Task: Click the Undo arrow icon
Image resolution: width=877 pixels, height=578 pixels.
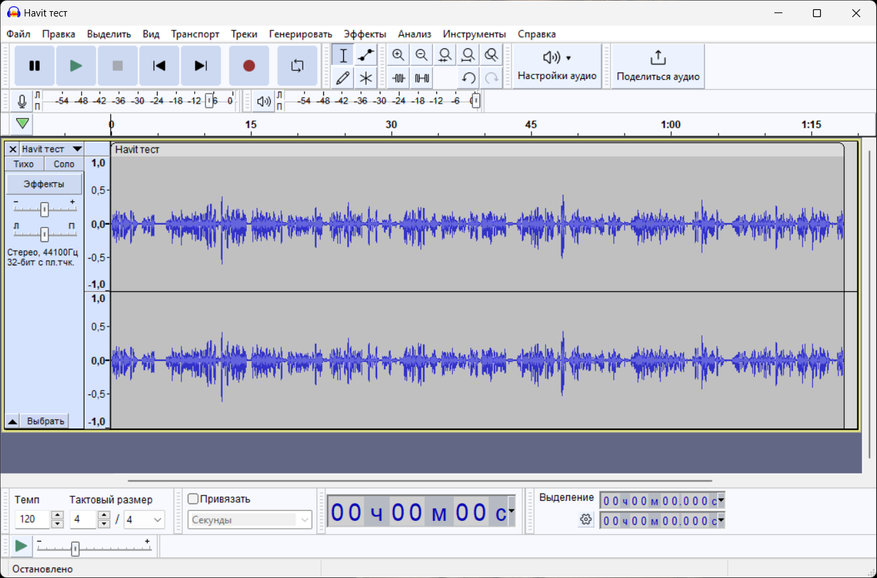Action: click(x=468, y=78)
